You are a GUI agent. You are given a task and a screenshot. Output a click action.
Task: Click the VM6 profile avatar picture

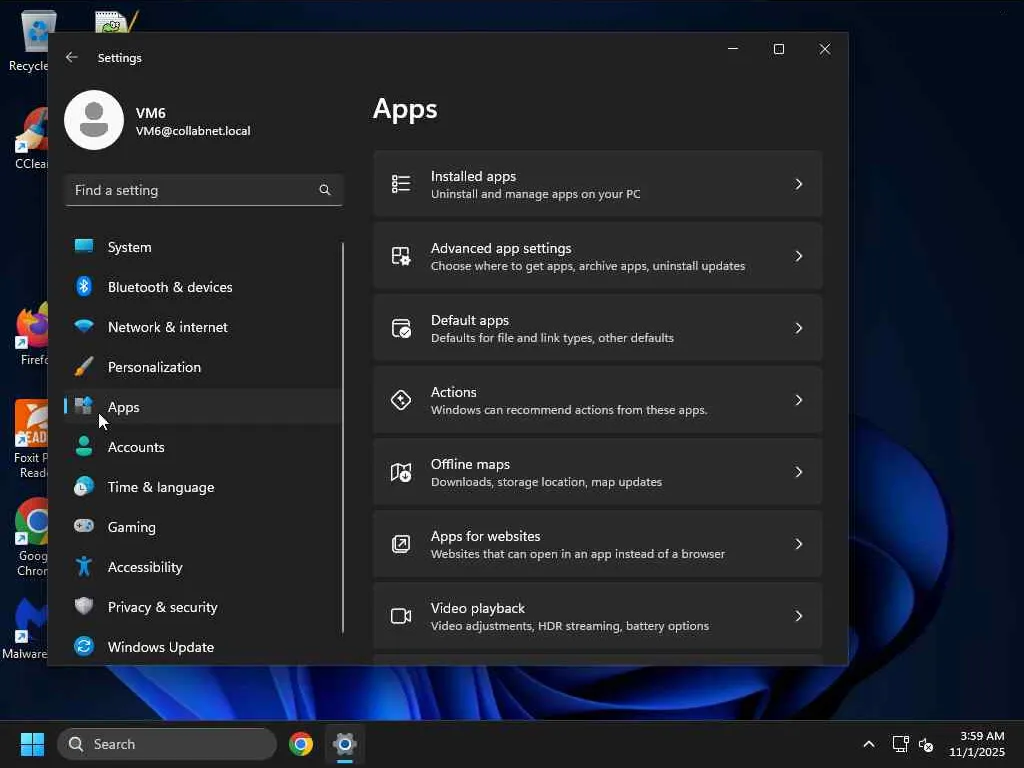(x=94, y=120)
